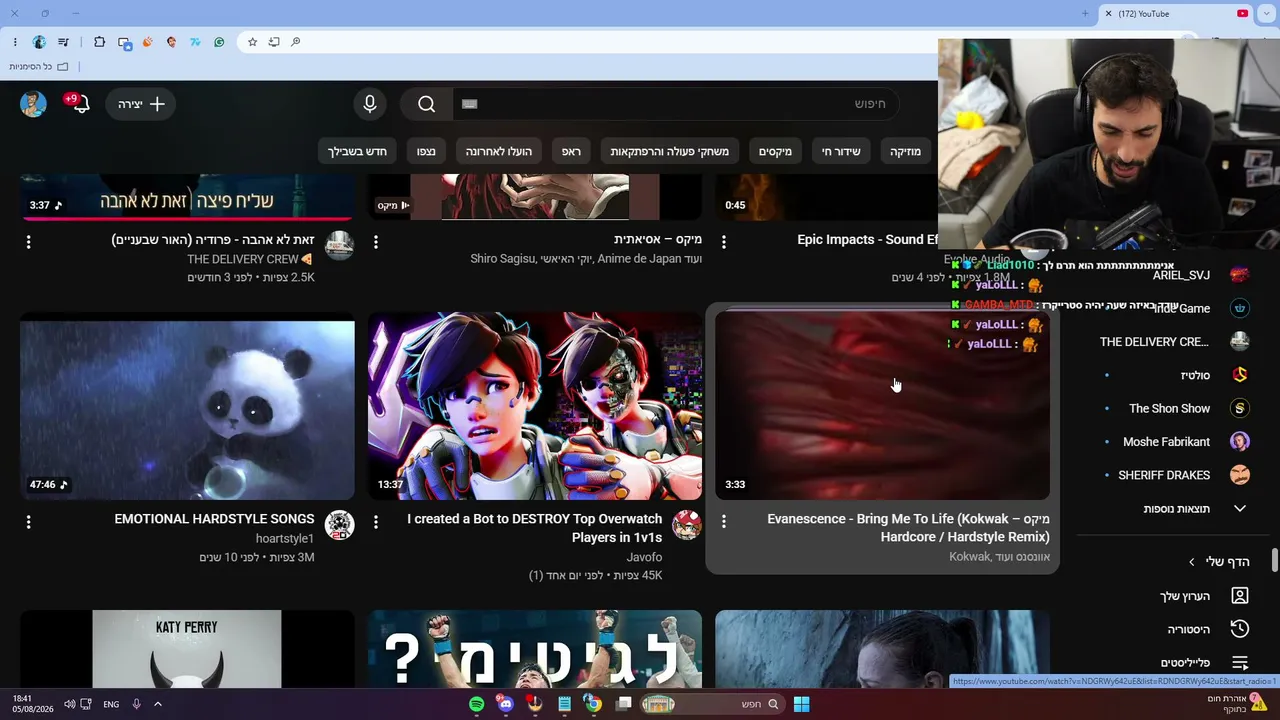Screen dimensions: 1280x720
Task: Play the Evanescence Bring Me To Life thumbnail
Action: tap(883, 406)
